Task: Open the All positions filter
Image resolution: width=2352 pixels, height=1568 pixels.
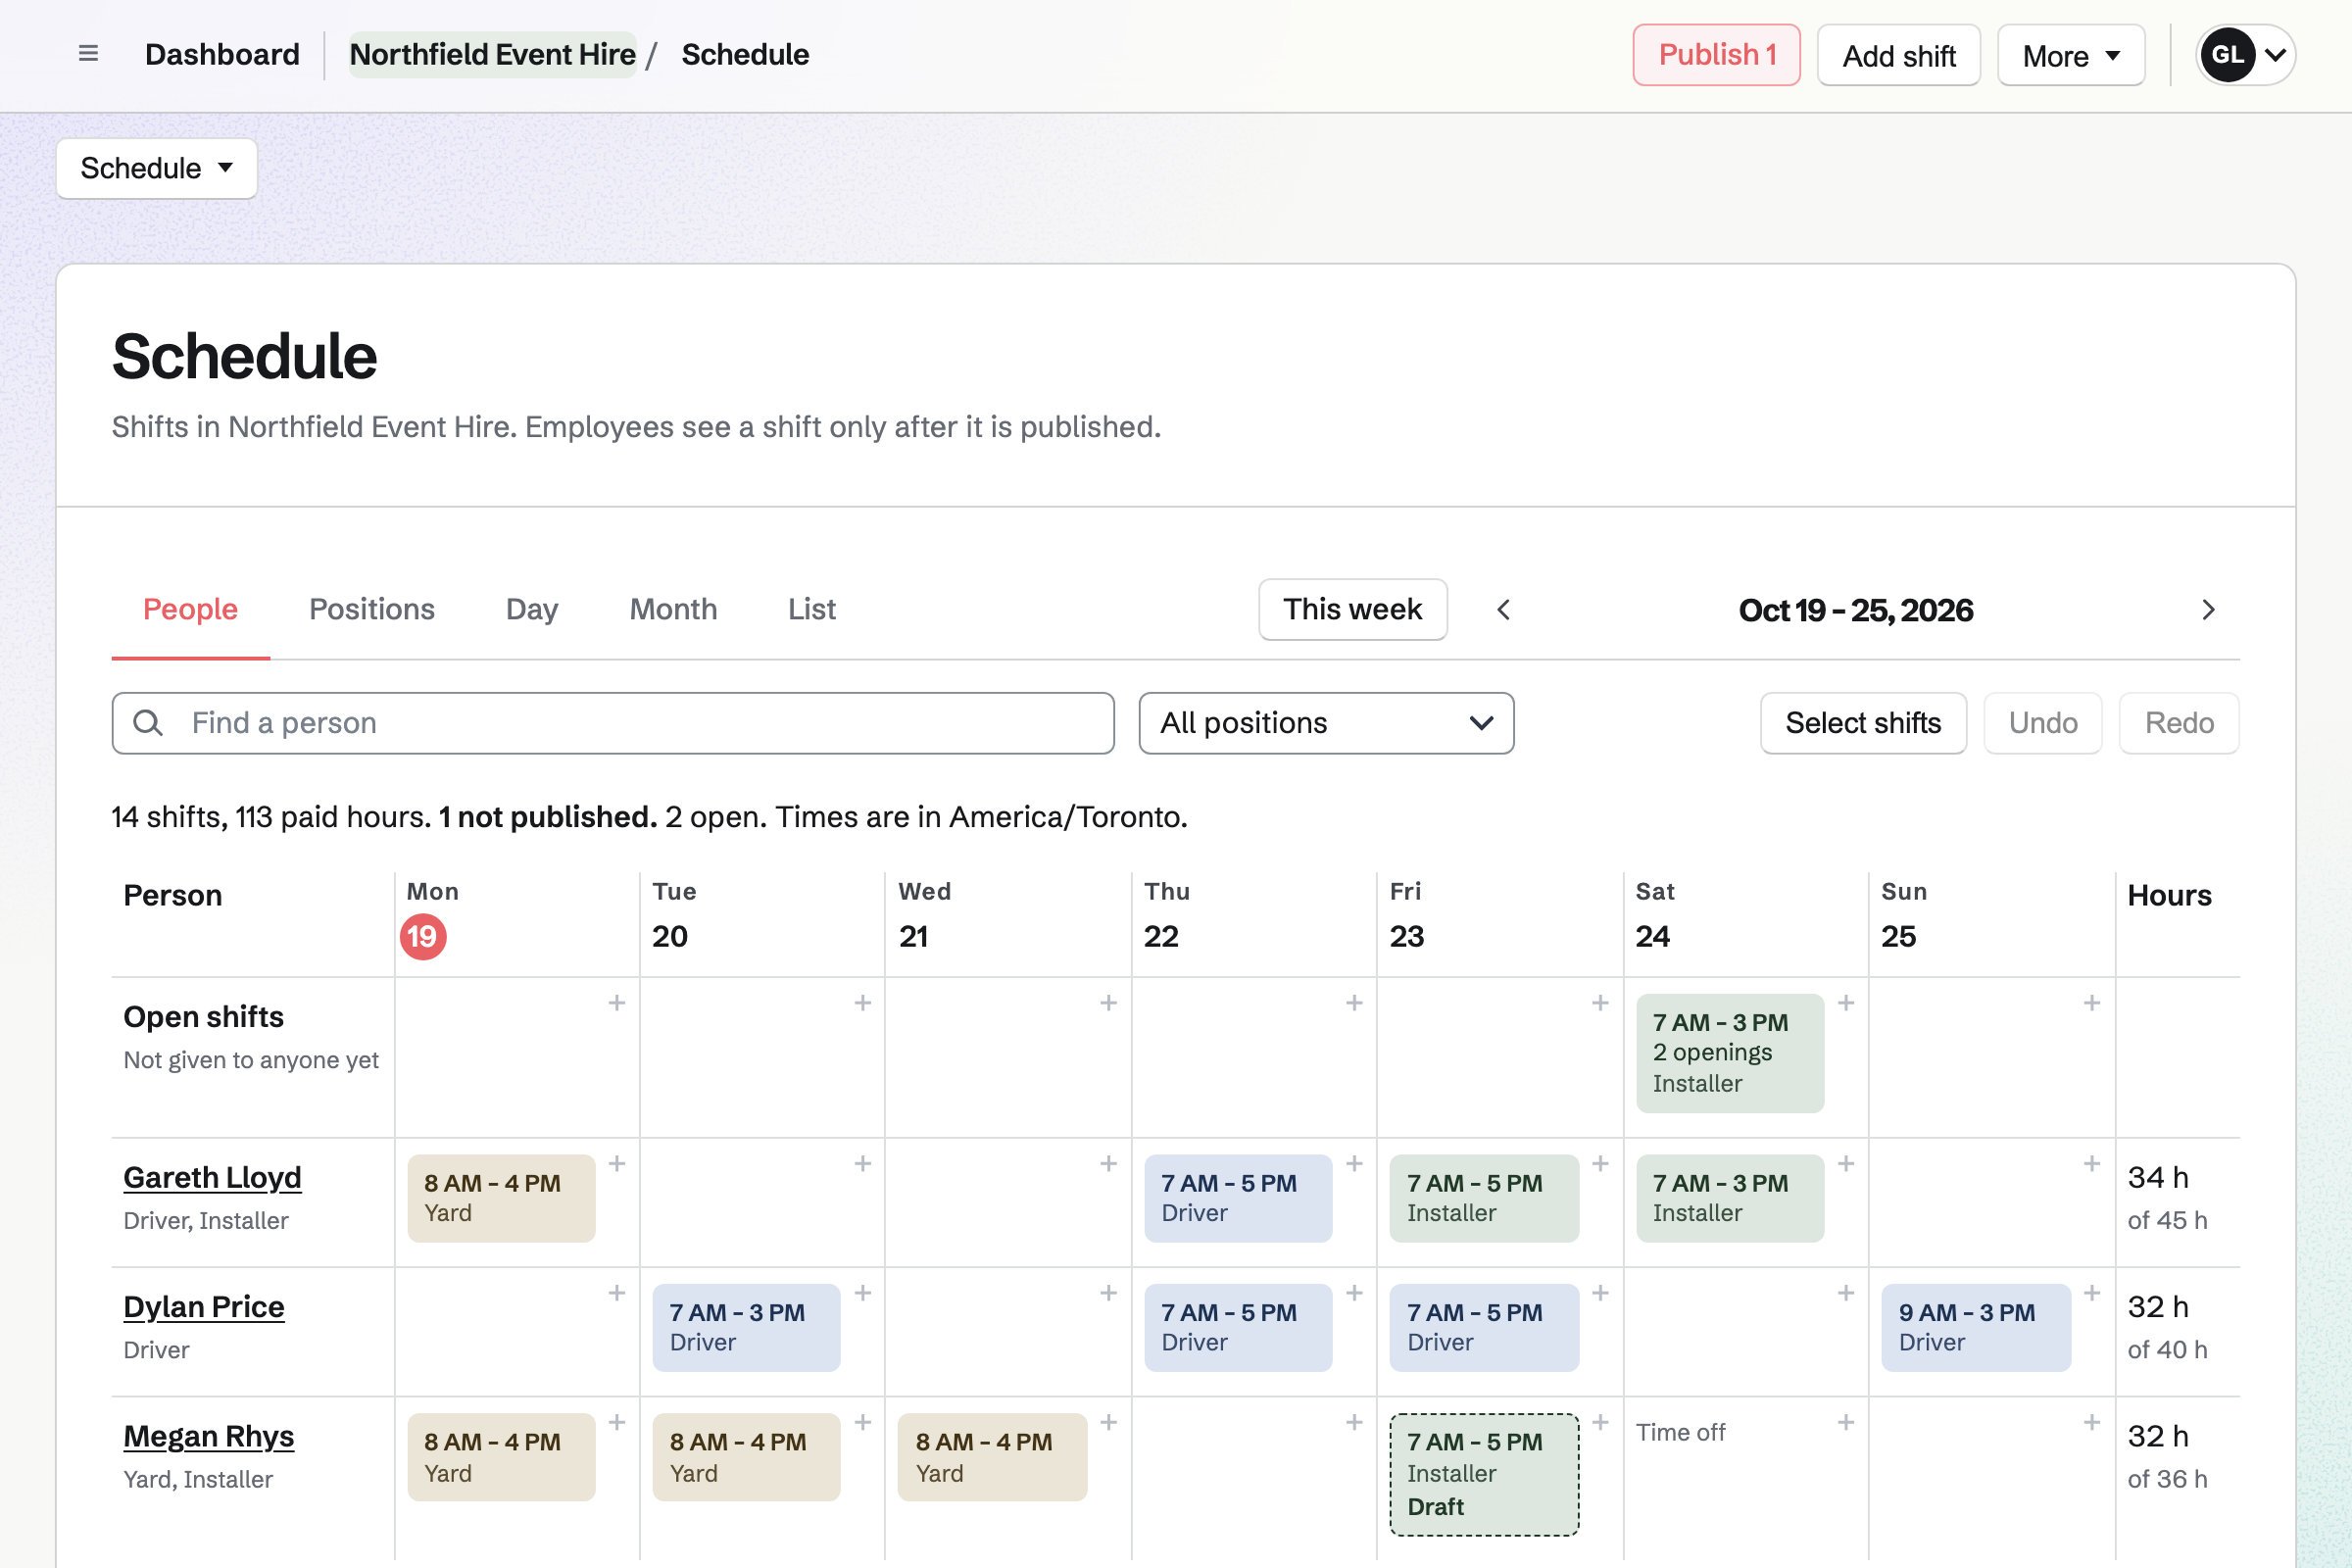Action: click(x=1326, y=723)
